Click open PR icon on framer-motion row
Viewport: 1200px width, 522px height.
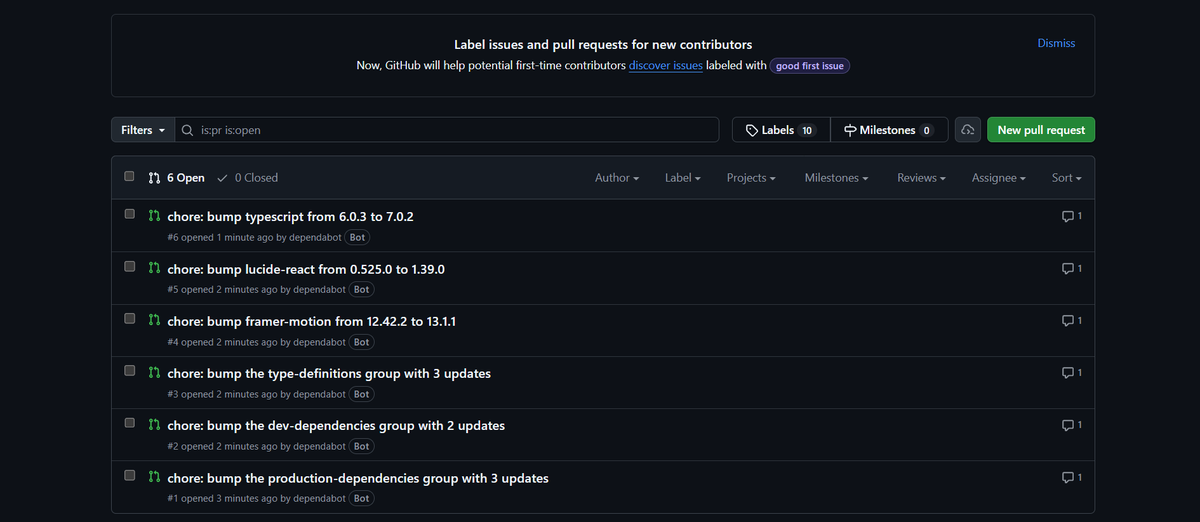pos(154,319)
